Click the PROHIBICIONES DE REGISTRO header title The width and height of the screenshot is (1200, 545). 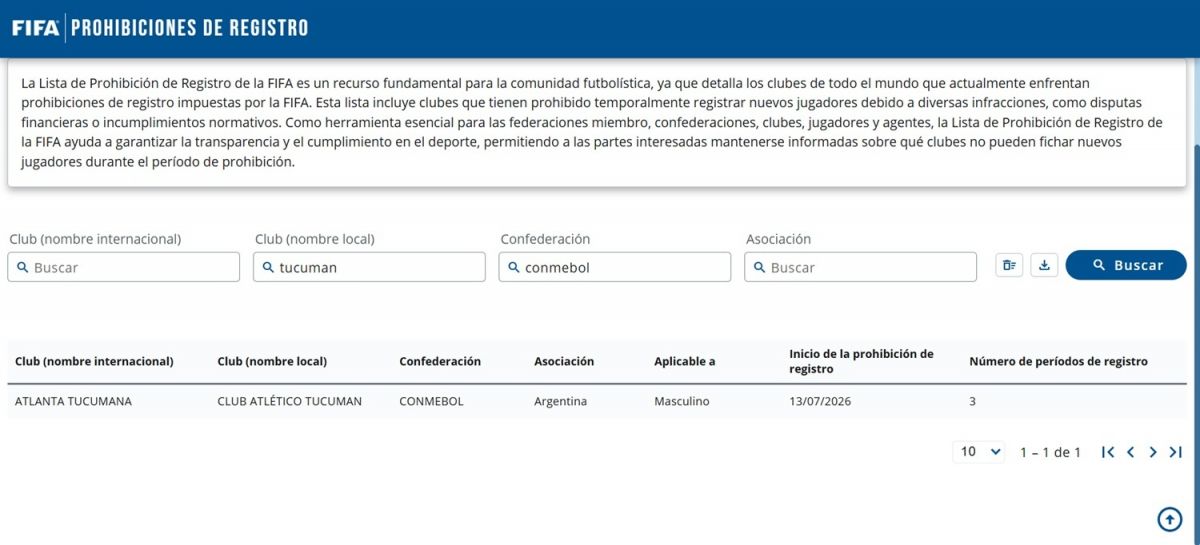[x=190, y=28]
